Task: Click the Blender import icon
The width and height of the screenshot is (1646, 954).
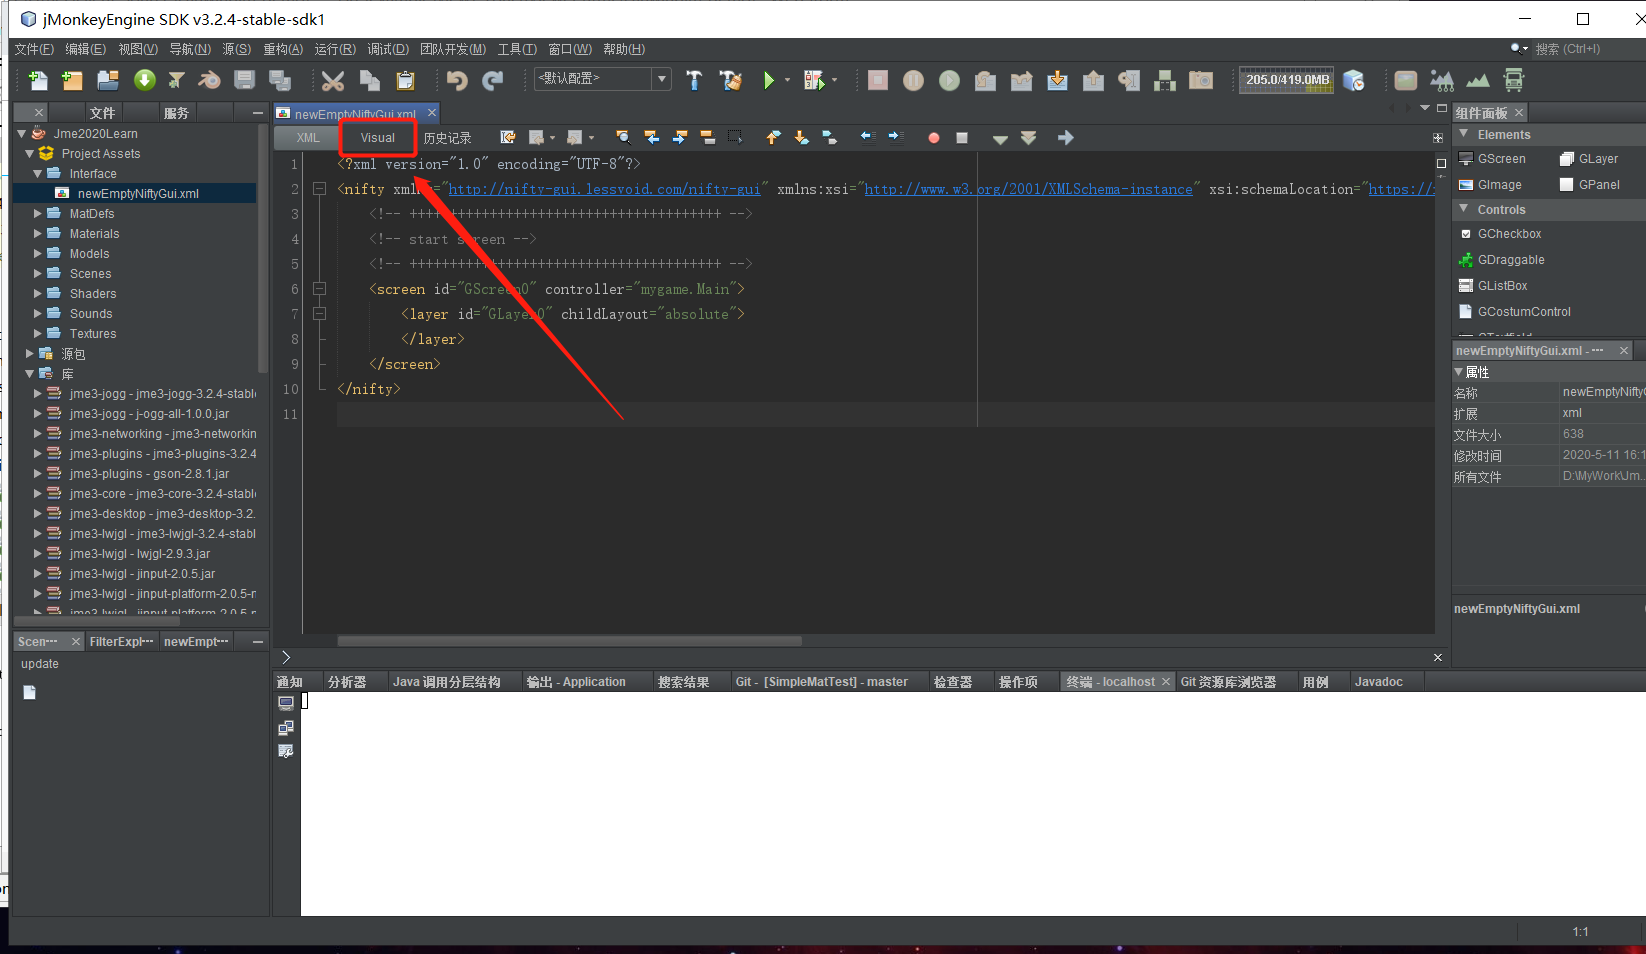Action: pyautogui.click(x=209, y=80)
